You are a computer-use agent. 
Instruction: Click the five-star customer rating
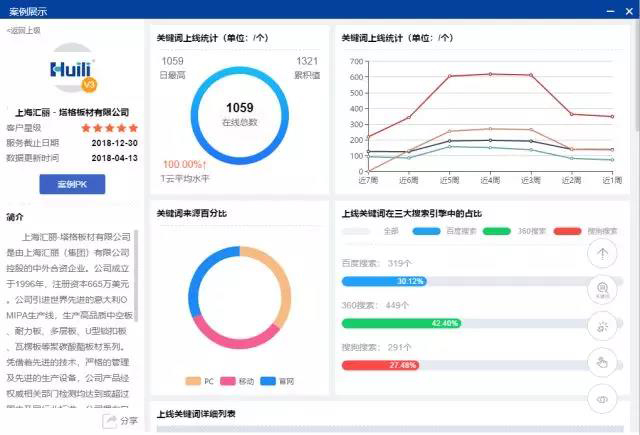click(x=109, y=128)
